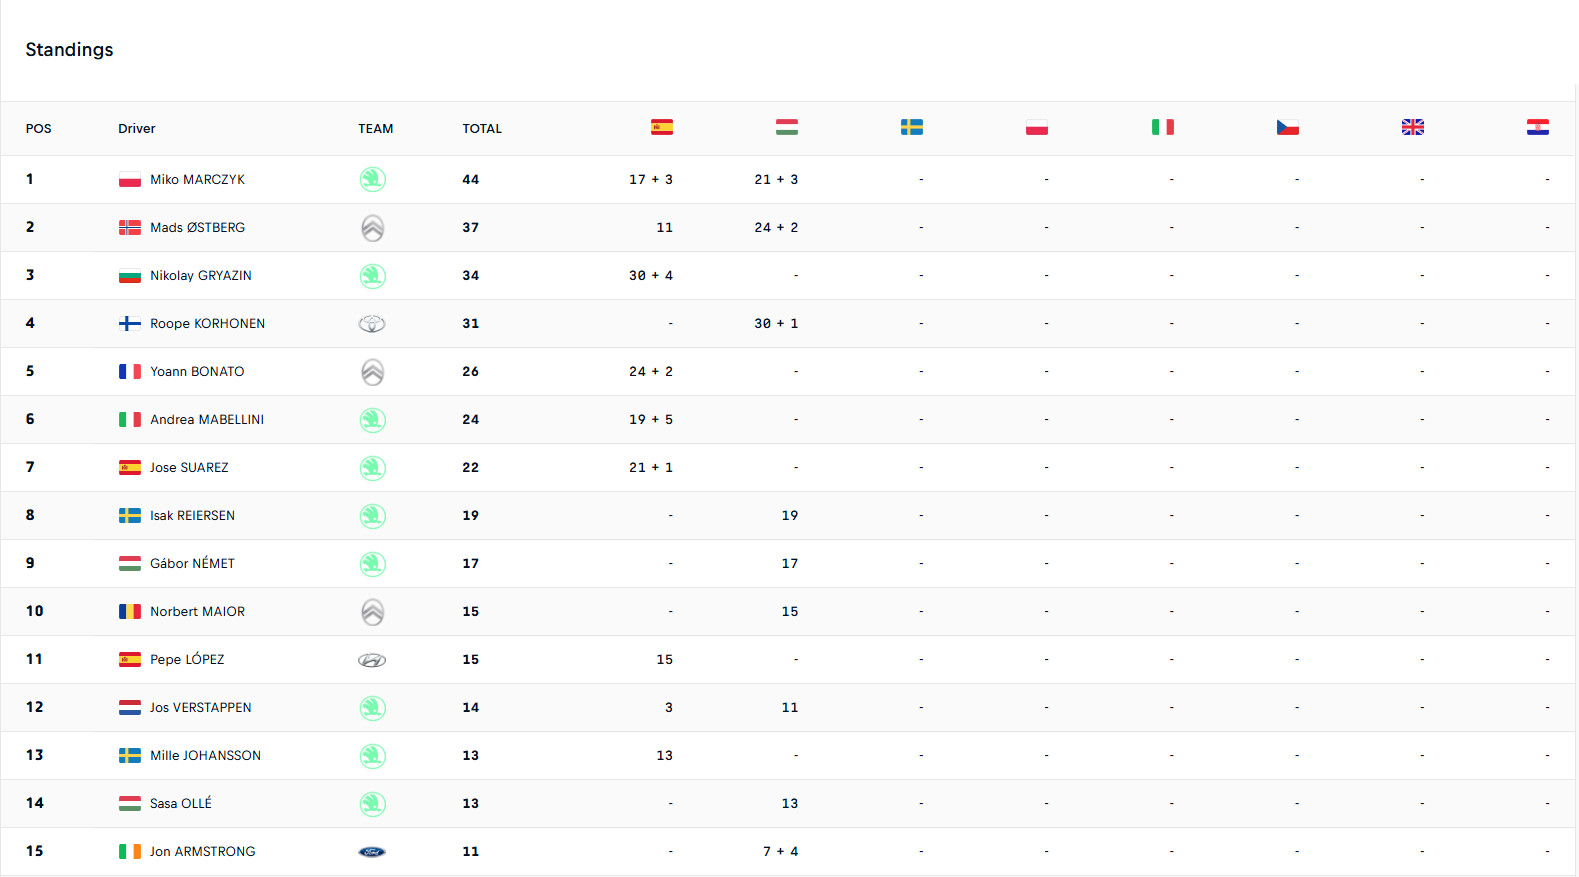1579x877 pixels.
Task: Click the TEAM column header
Action: (375, 129)
